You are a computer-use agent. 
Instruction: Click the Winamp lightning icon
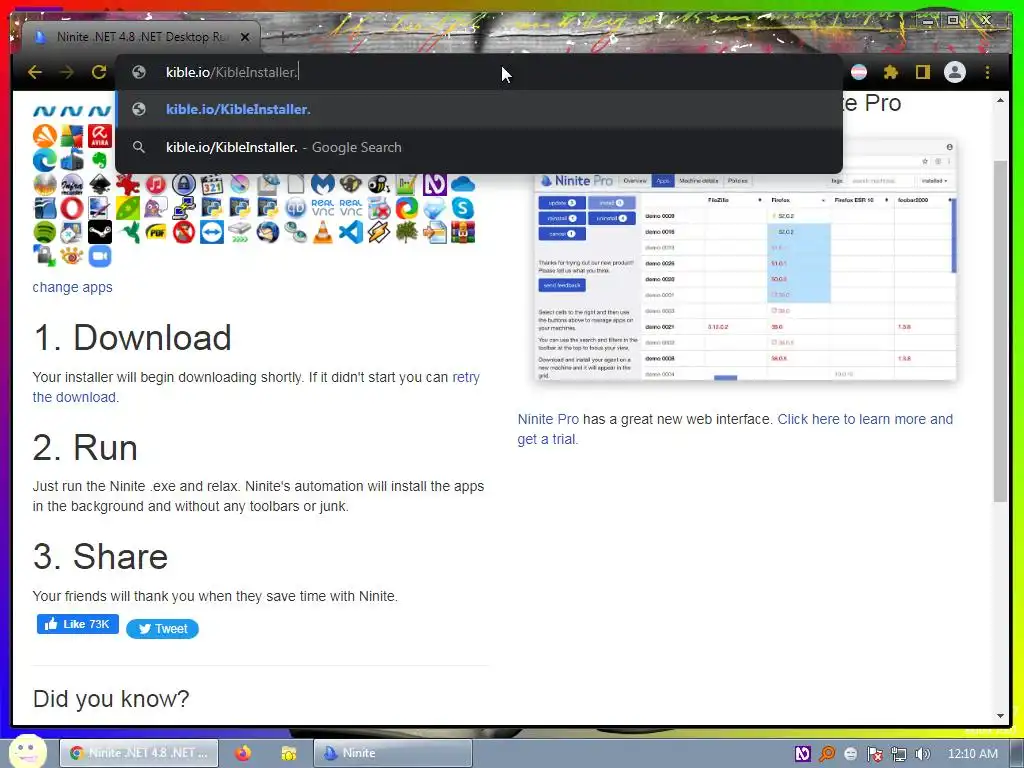coord(379,232)
